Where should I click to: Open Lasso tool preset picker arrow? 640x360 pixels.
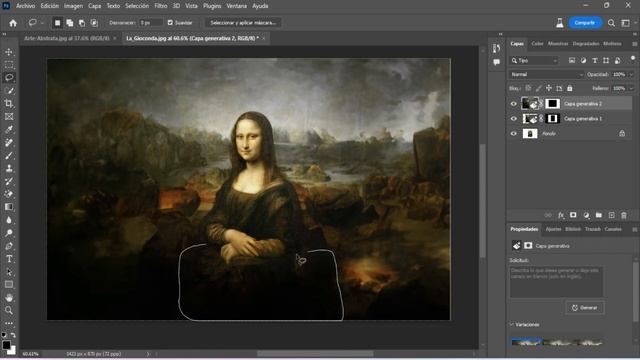point(42,23)
